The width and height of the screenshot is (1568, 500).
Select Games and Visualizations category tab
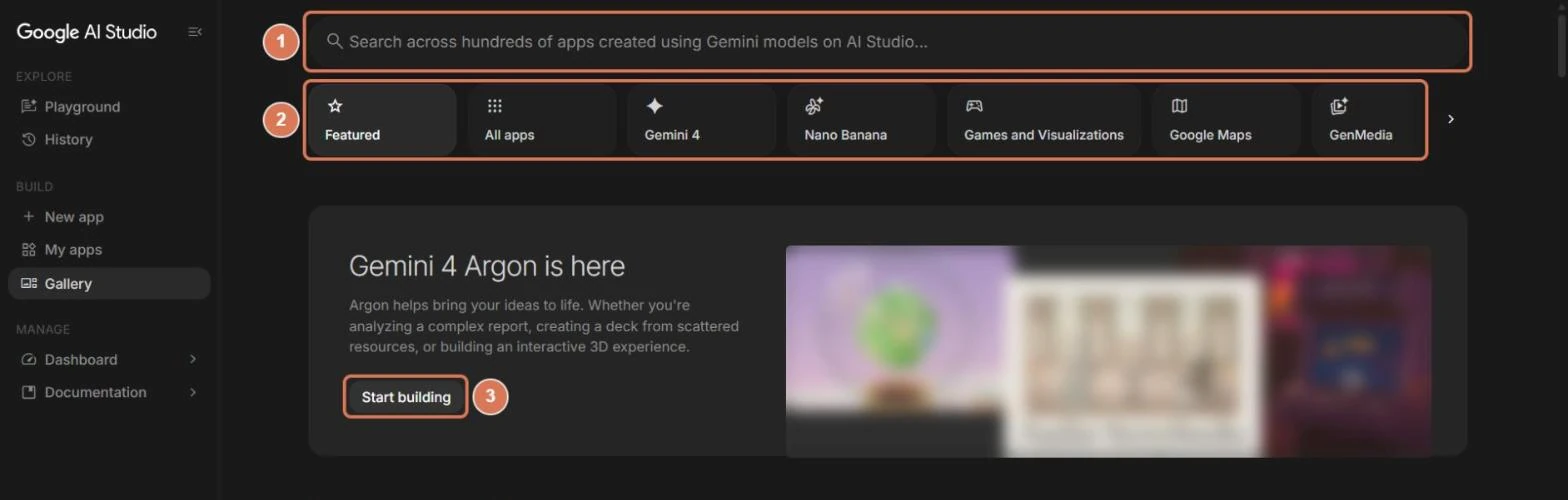point(1044,120)
